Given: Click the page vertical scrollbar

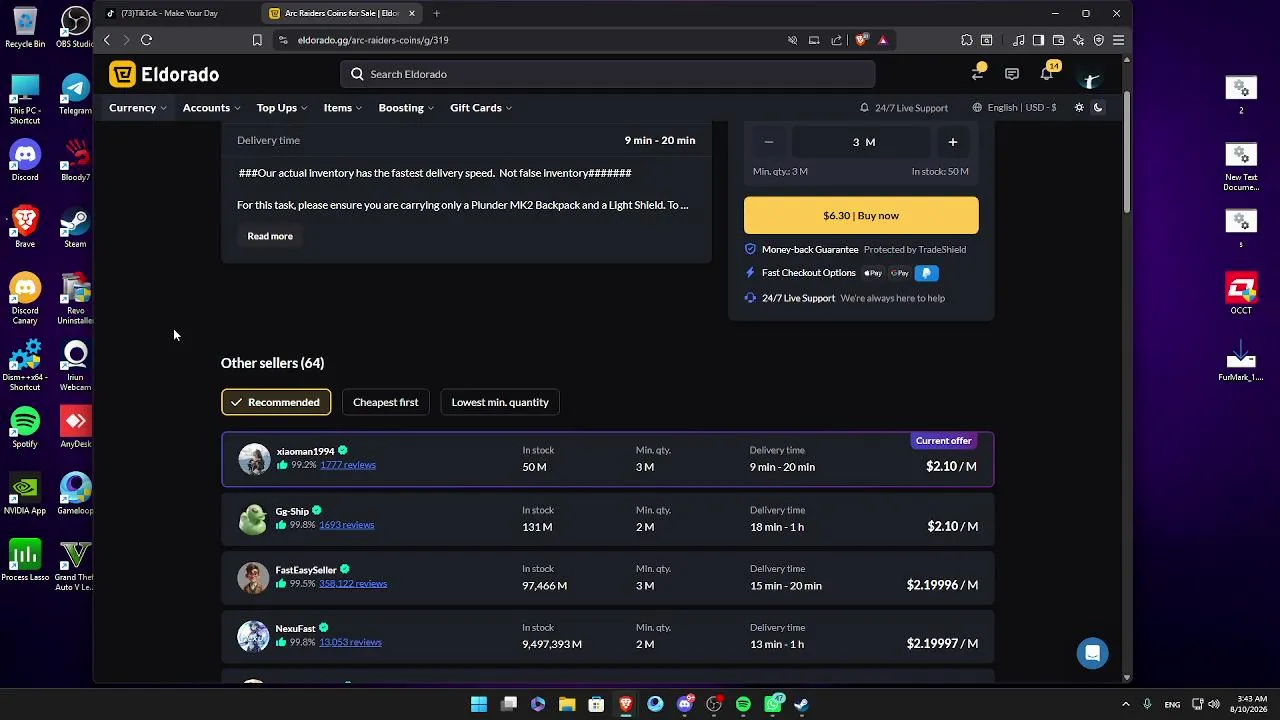Looking at the screenshot, I should (x=1128, y=150).
